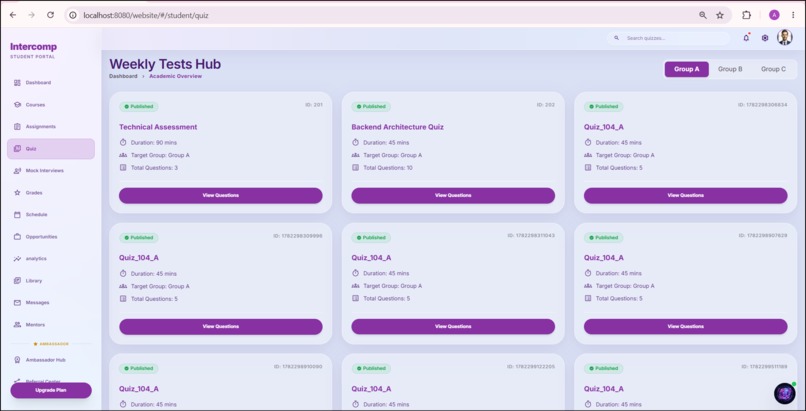Click the Intercomp logo text
The height and width of the screenshot is (411, 806).
(33, 47)
